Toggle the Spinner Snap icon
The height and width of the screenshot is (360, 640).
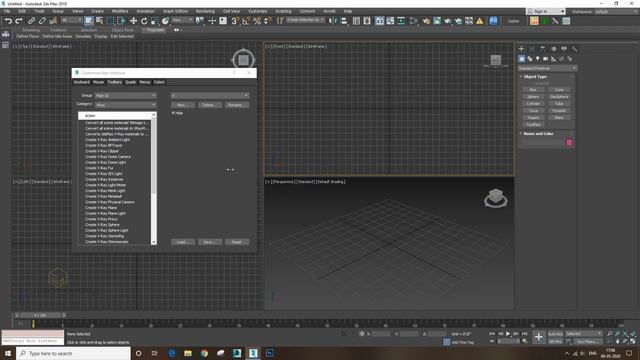(267, 21)
